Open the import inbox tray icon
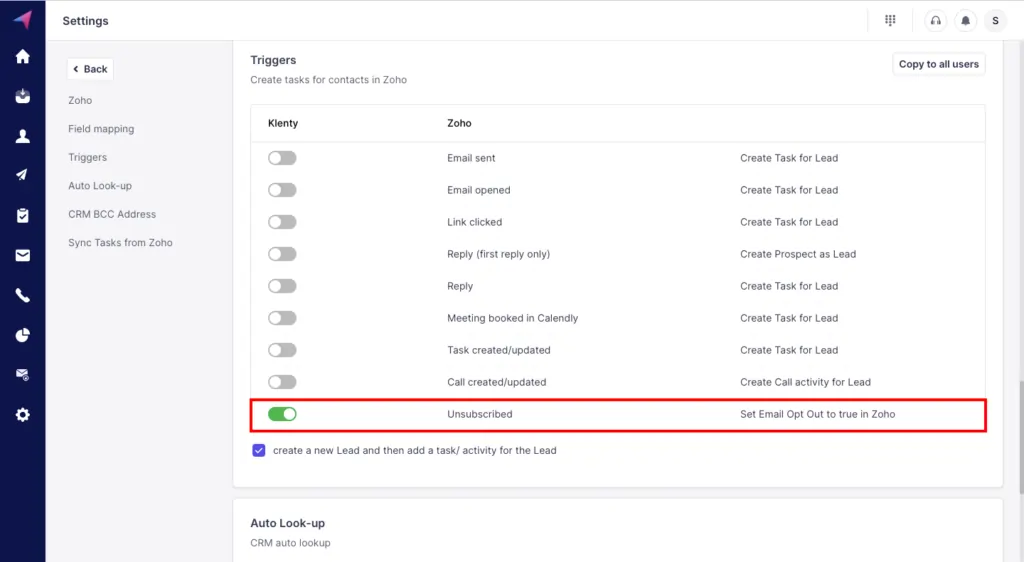 point(23,96)
